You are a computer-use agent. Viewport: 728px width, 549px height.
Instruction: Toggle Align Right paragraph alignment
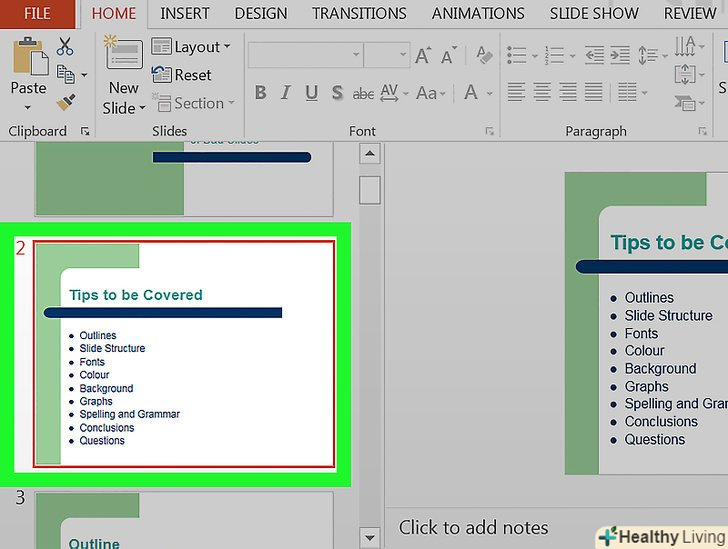(x=568, y=92)
